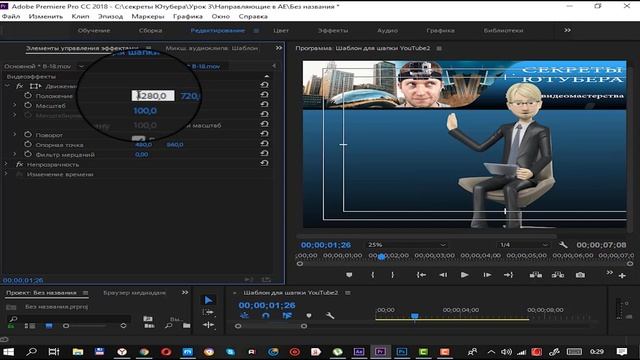Select the Selection arrow tool
The image size is (640, 360).
(209, 300)
